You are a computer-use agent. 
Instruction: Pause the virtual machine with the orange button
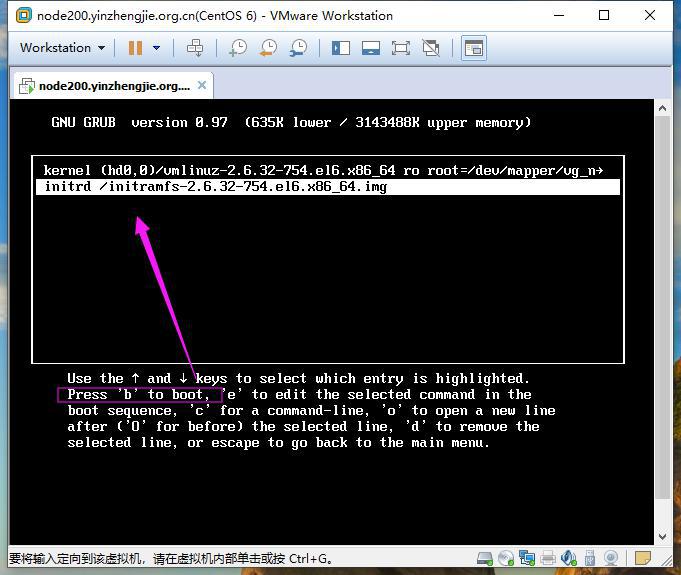point(136,48)
